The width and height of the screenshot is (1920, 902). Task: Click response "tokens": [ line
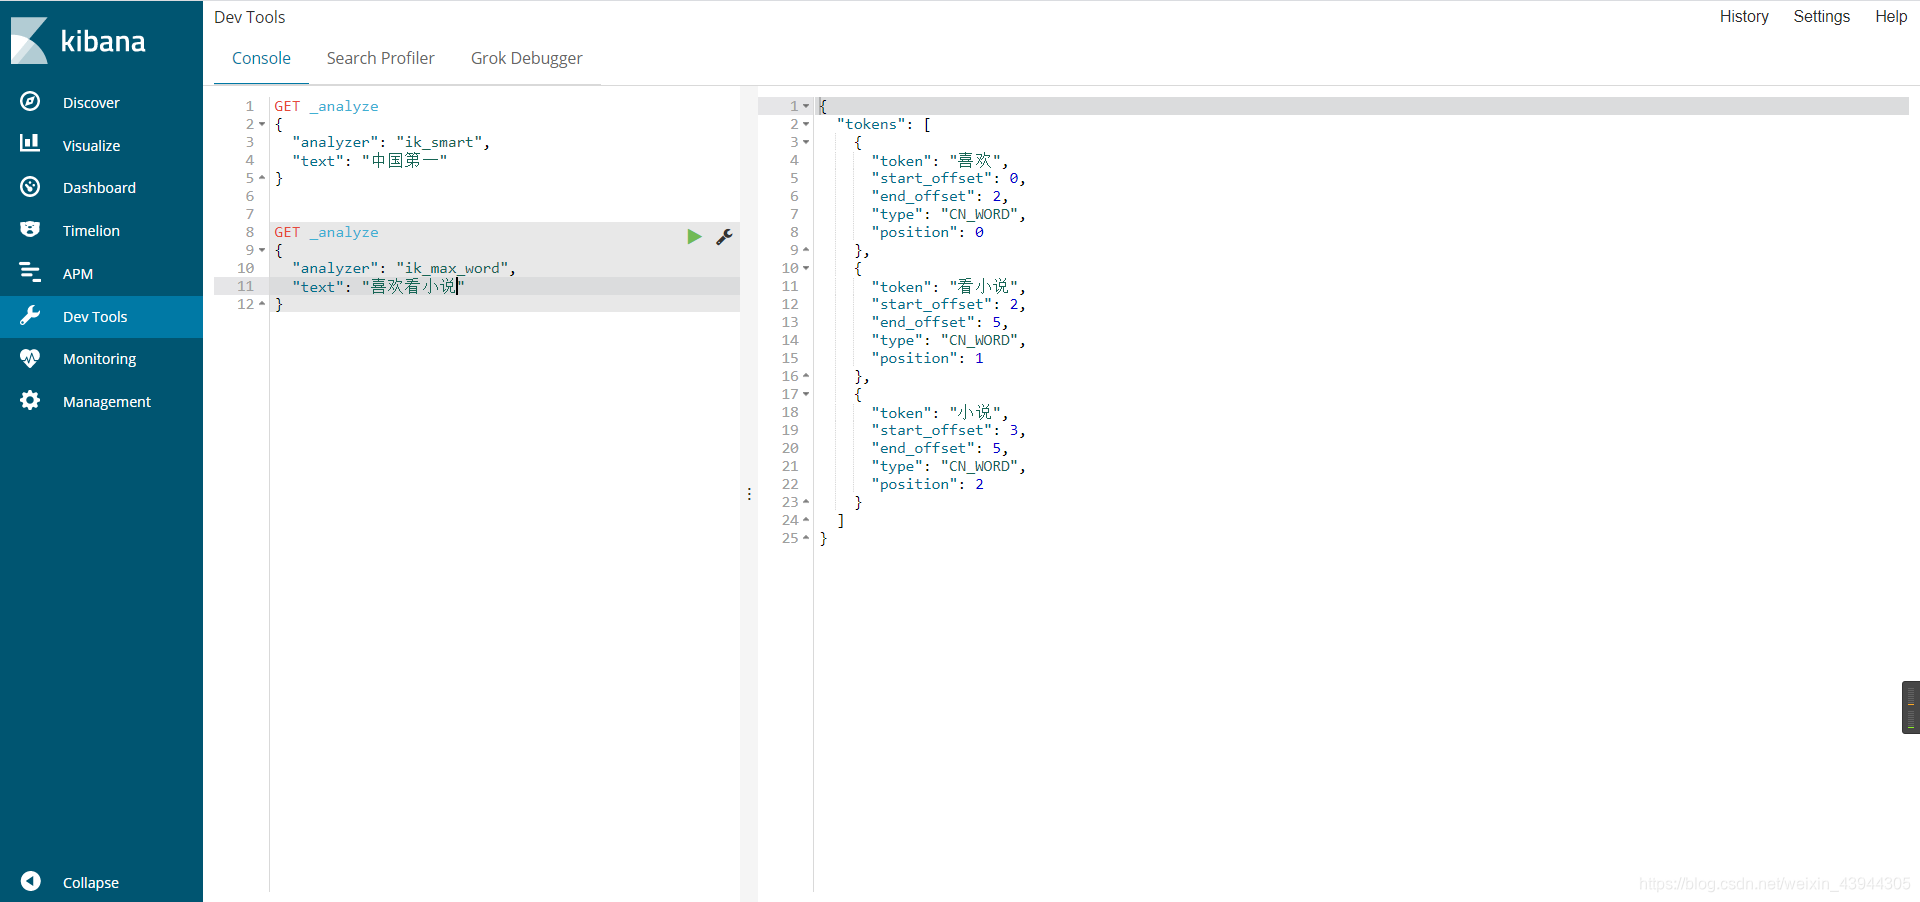pyautogui.click(x=884, y=124)
